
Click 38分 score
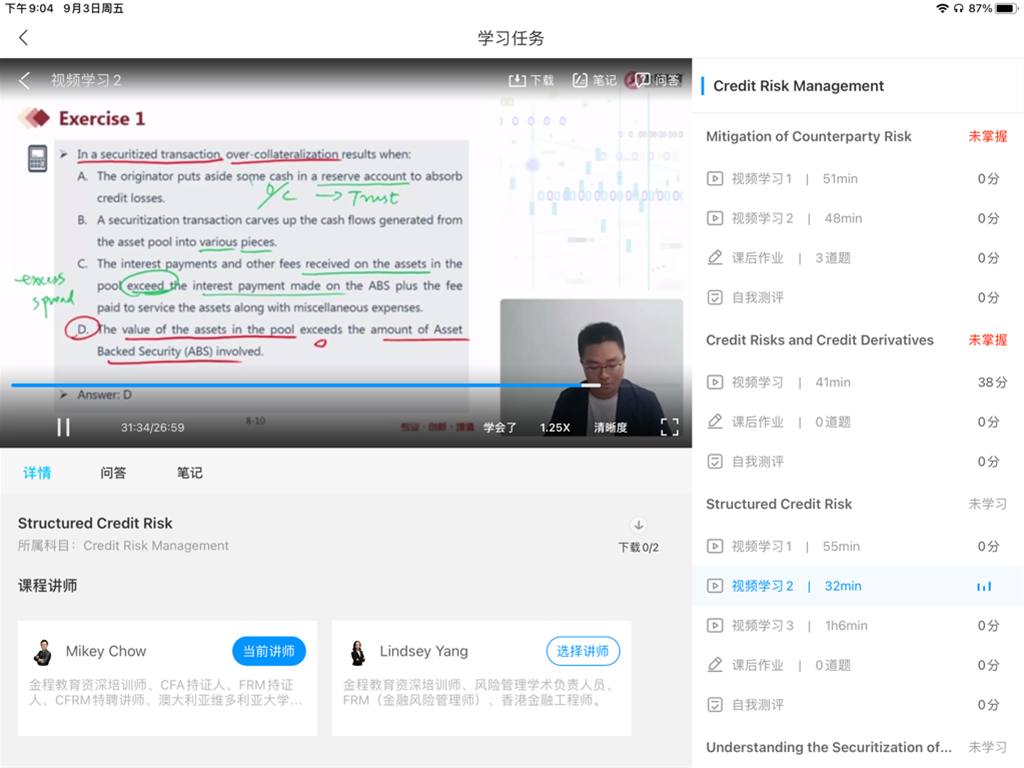click(992, 383)
